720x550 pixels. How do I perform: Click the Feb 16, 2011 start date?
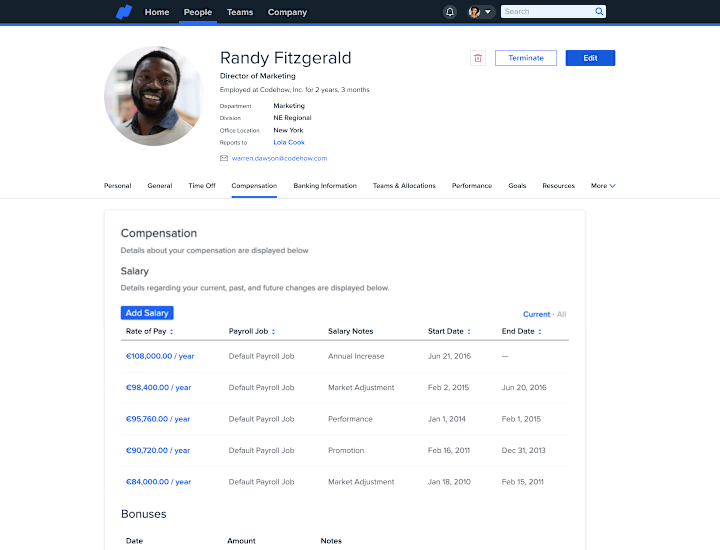tap(449, 451)
